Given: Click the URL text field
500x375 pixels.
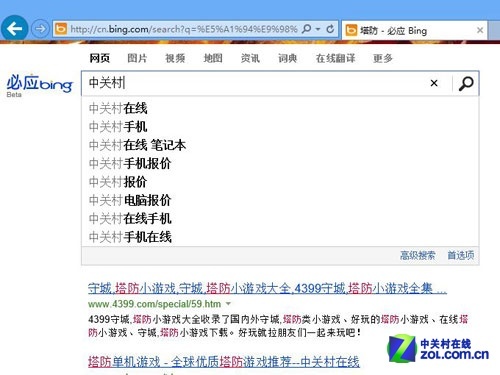Looking at the screenshot, I should point(184,29).
